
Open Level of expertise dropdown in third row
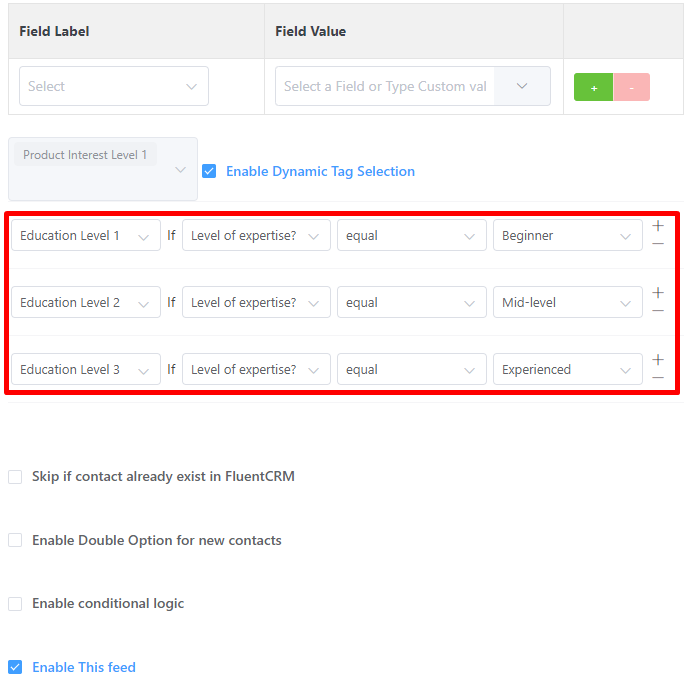[255, 370]
